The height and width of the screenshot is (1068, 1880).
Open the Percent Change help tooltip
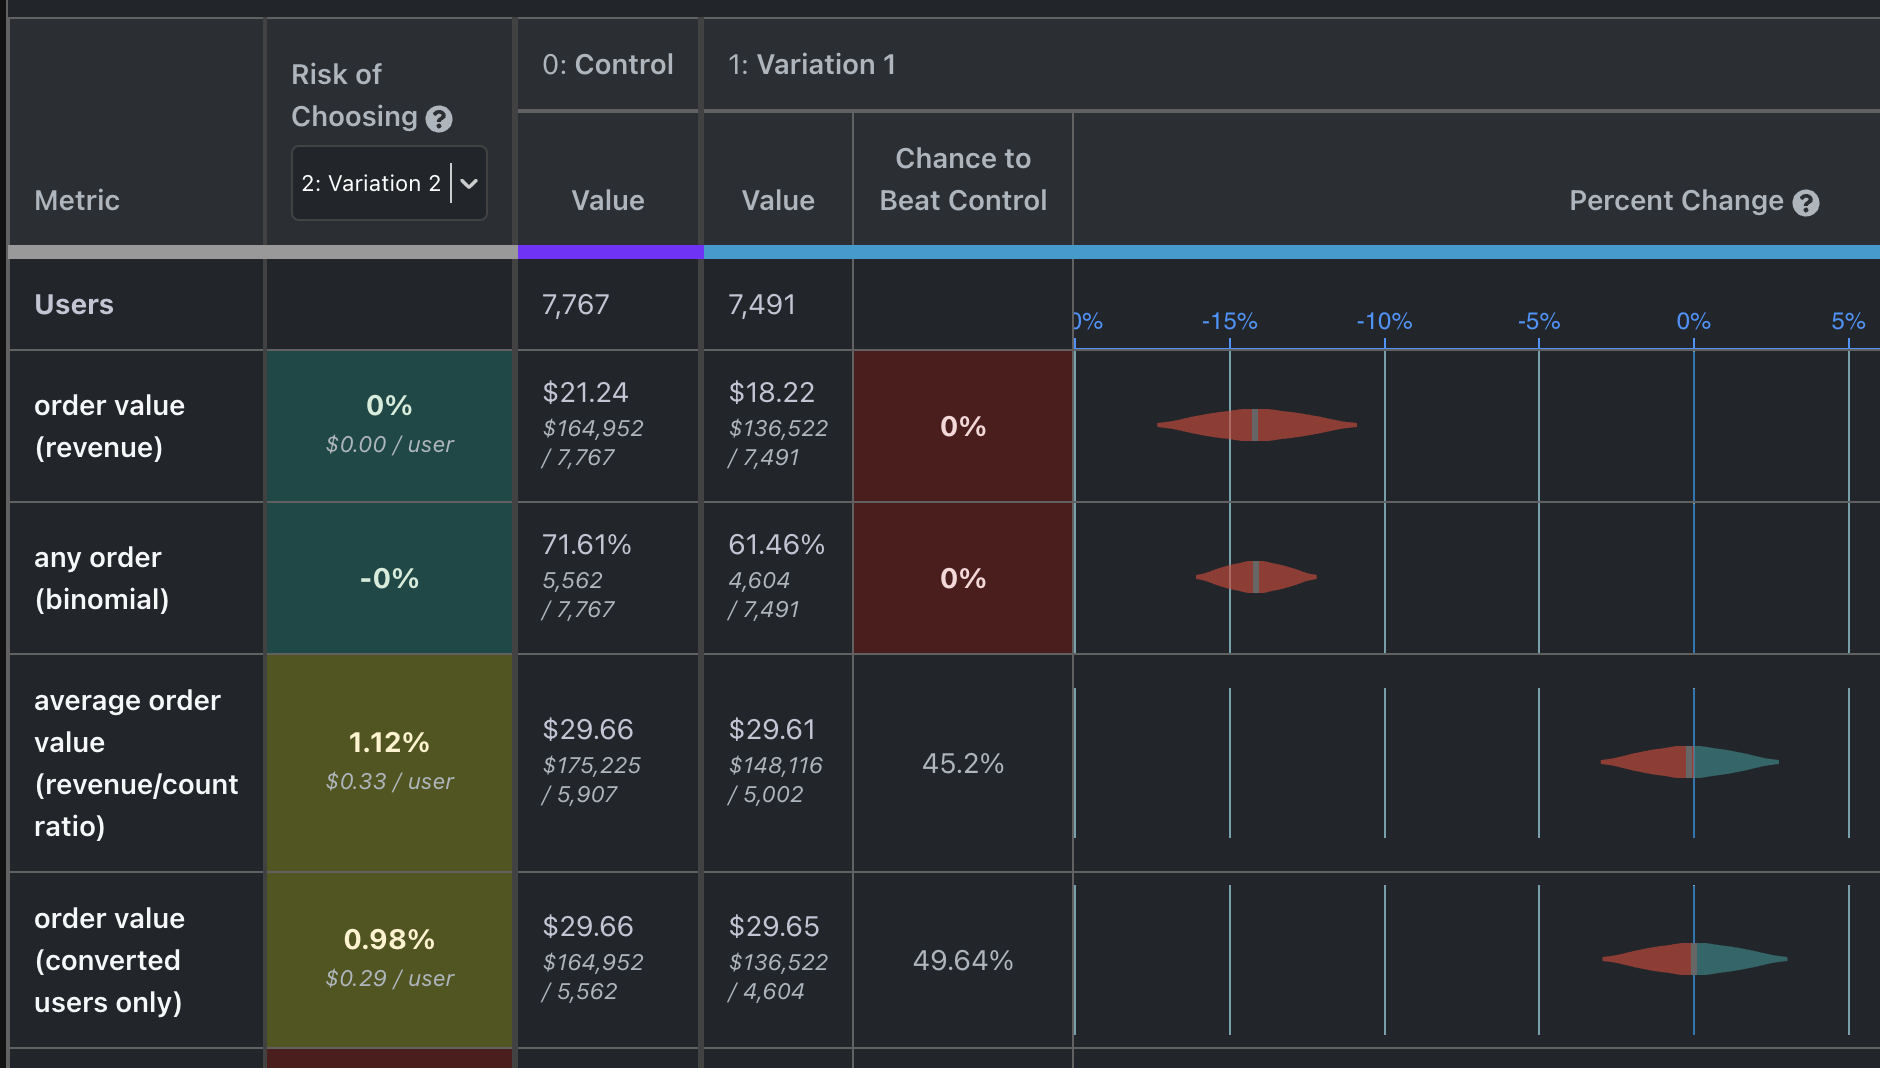[1806, 202]
